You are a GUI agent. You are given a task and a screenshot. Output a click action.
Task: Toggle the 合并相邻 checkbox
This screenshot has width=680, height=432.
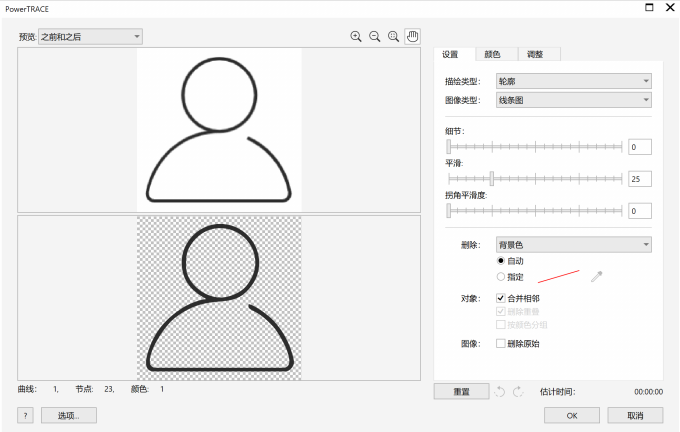pyautogui.click(x=500, y=298)
